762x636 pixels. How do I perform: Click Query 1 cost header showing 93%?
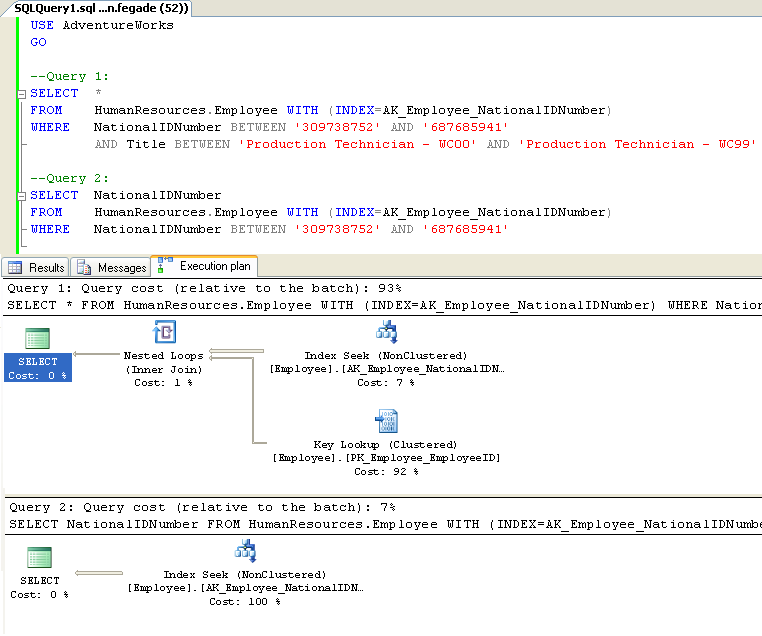204,288
